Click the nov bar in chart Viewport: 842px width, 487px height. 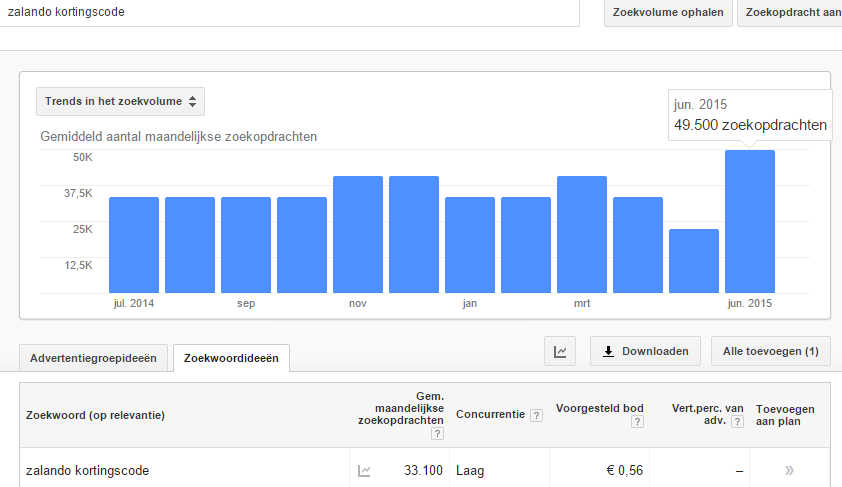[358, 235]
